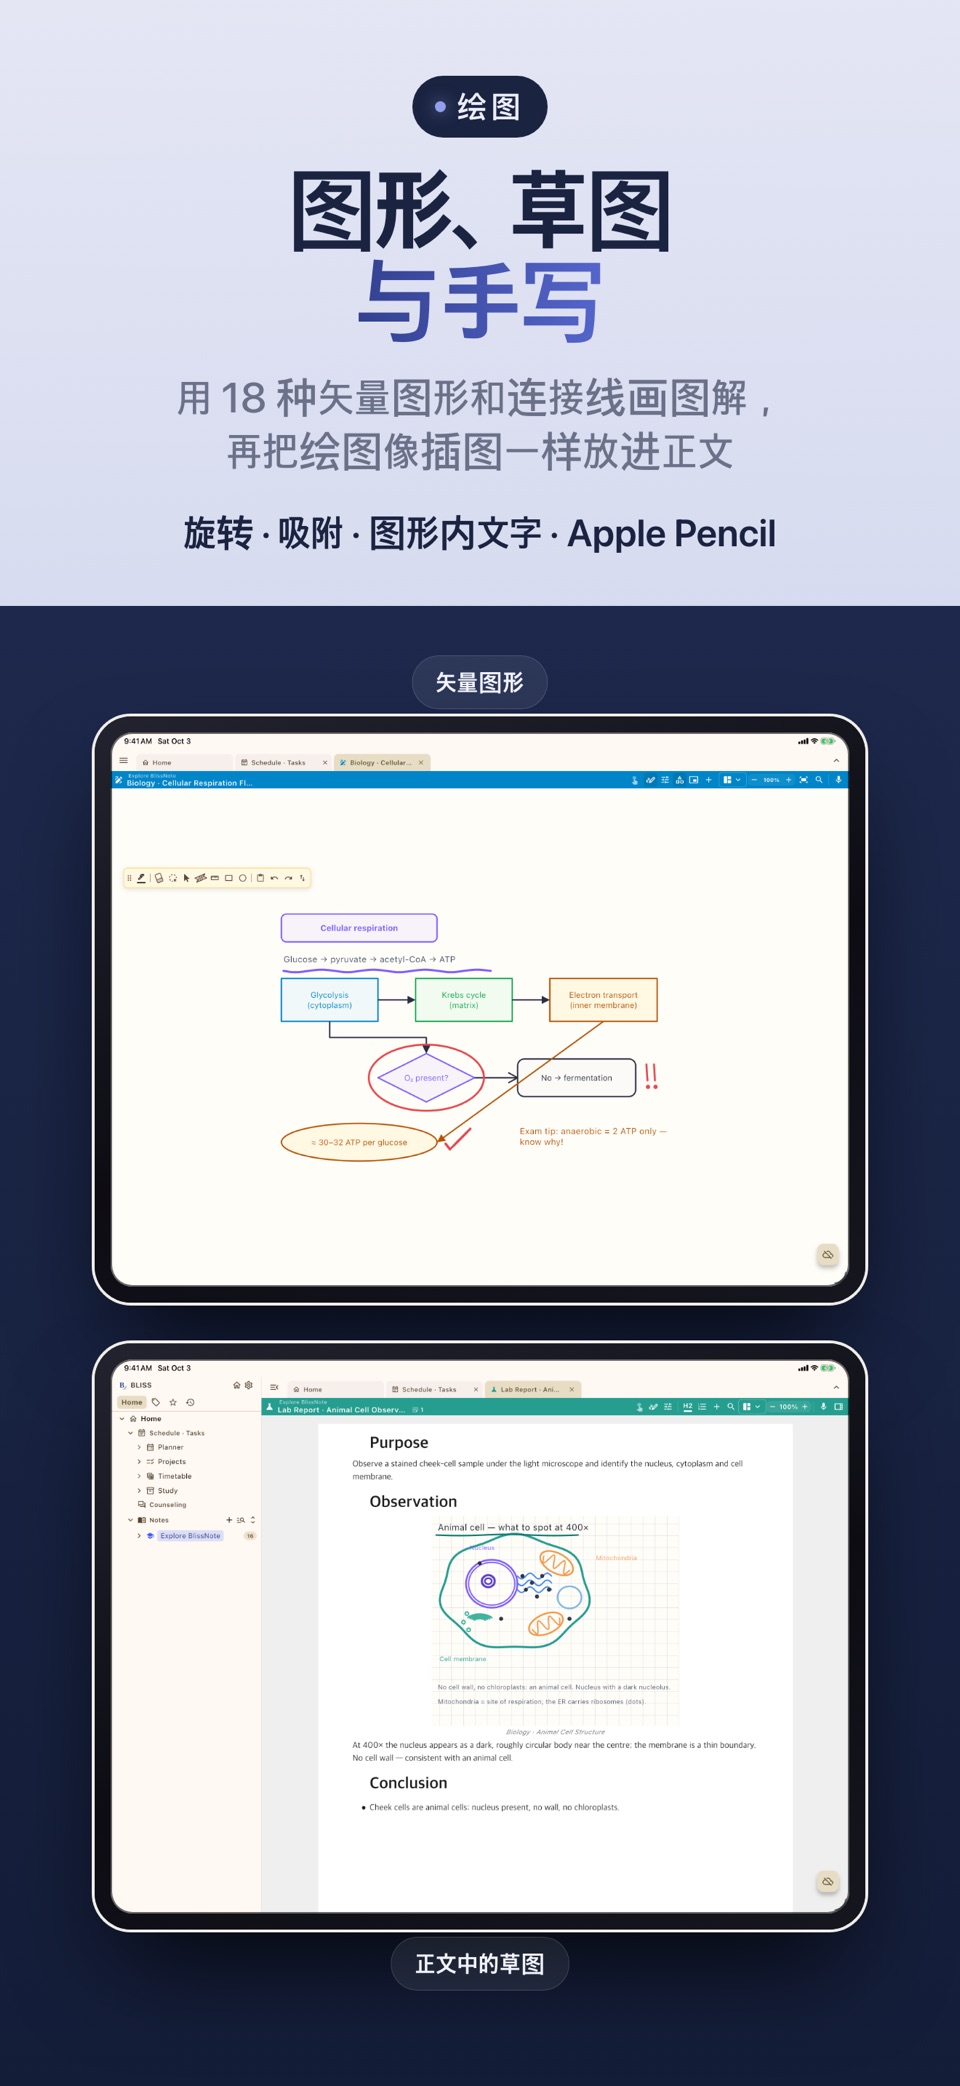960x2086 pixels.
Task: Select the O₂ present? diamond shape
Action: pos(426,1078)
